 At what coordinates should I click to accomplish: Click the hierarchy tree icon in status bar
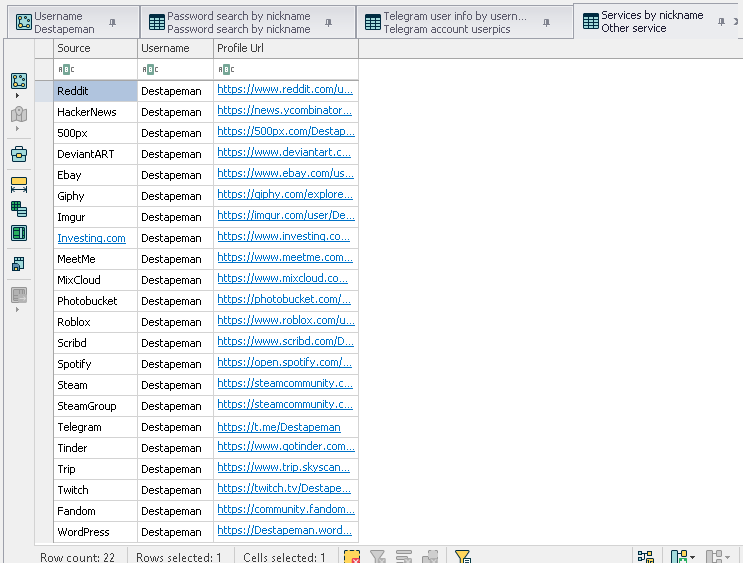645,556
